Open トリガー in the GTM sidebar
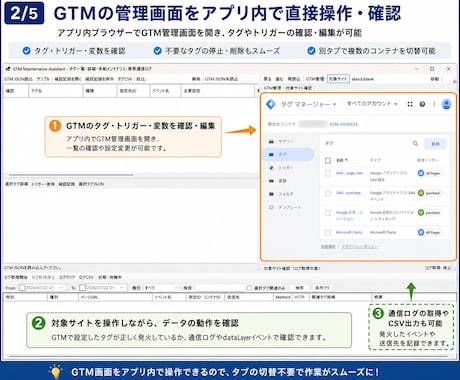 pyautogui.click(x=282, y=167)
